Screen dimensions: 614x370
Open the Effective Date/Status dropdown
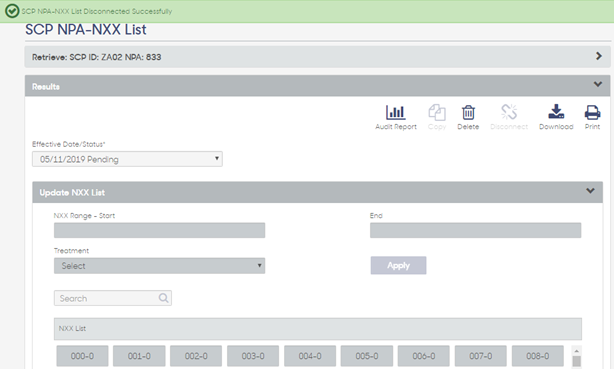[127, 159]
